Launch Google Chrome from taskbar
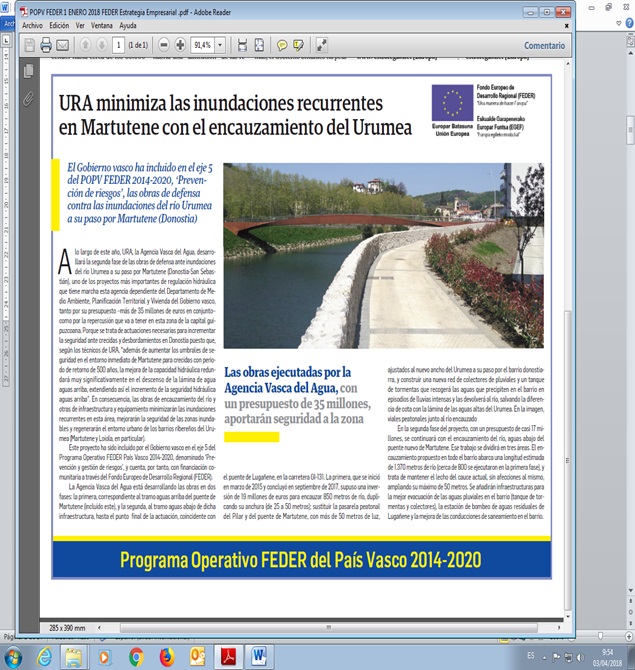The height and width of the screenshot is (670, 635). [x=136, y=657]
